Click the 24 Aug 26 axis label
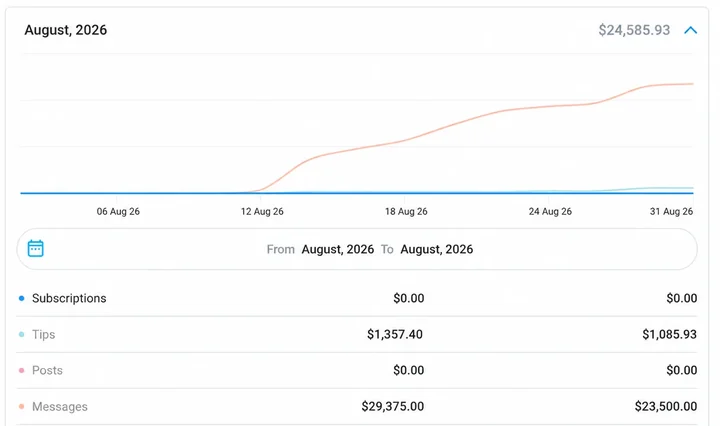The width and height of the screenshot is (720, 426). point(550,212)
